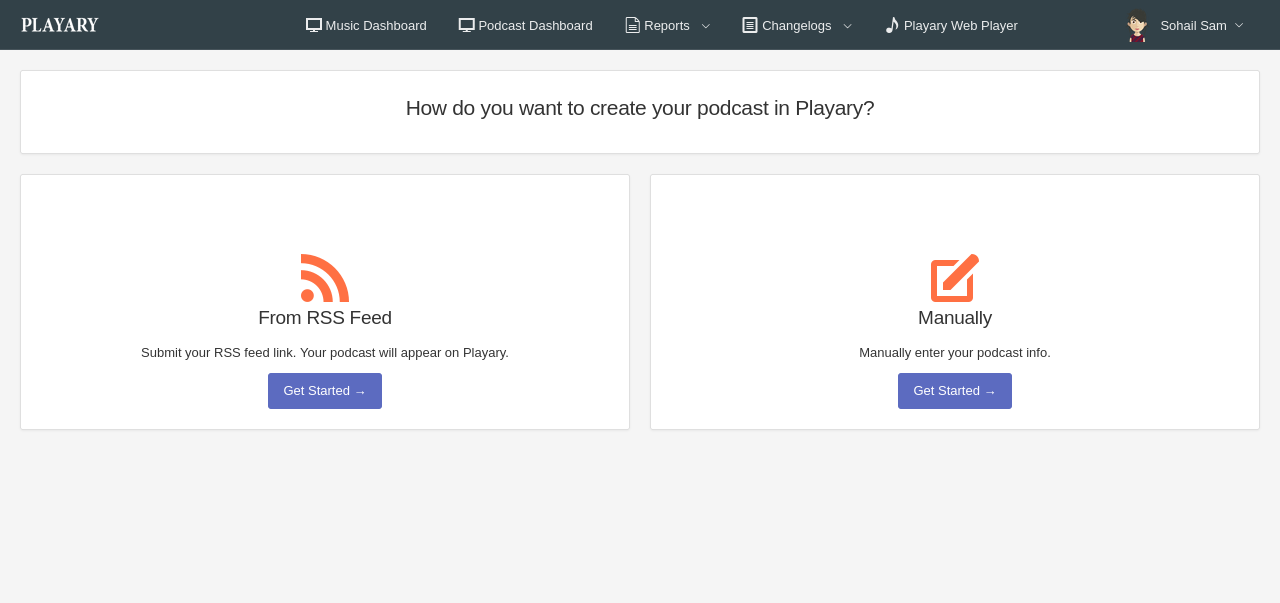1280x603 pixels.
Task: Click the From RSS Feed heading text
Action: click(325, 318)
